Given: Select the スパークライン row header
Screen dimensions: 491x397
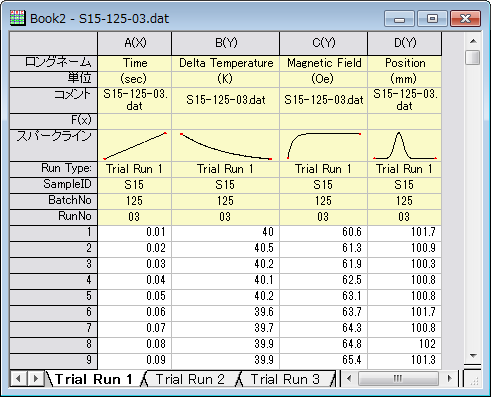Looking at the screenshot, I should tap(53, 146).
